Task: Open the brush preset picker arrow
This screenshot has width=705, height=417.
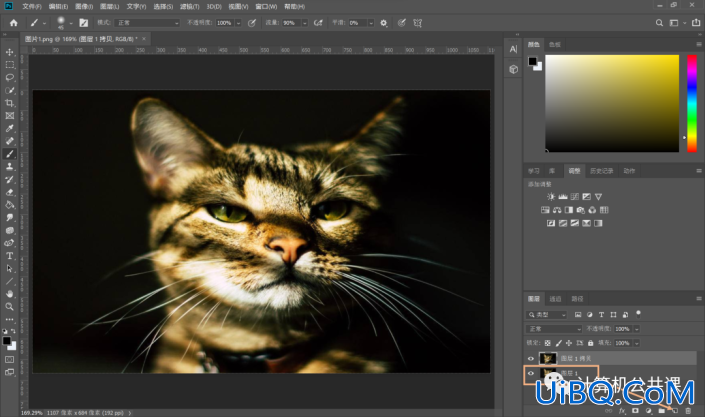Action: 71,23
